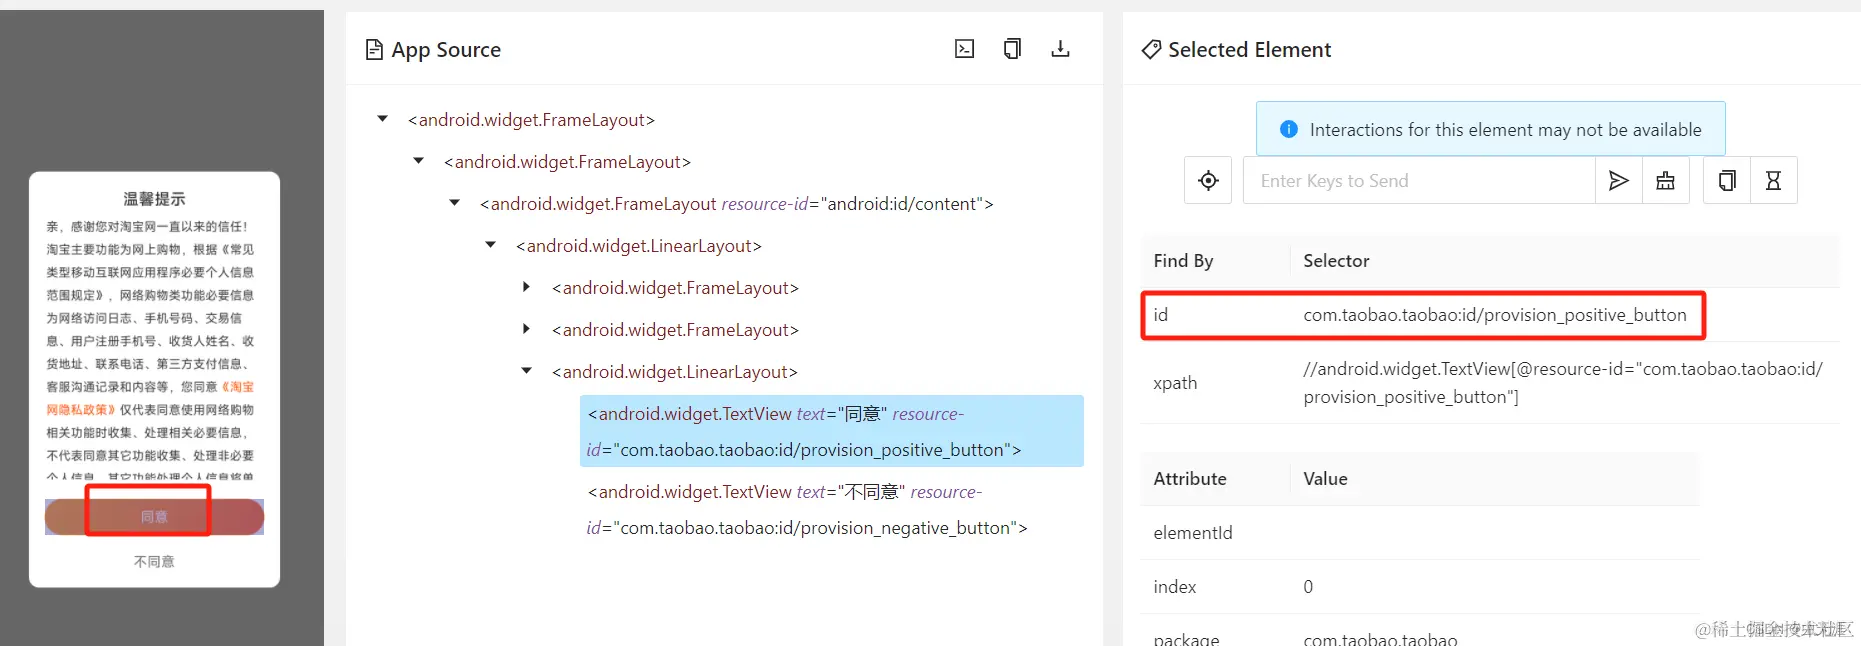
Task: Click the xpath selector value
Action: tap(1562, 383)
